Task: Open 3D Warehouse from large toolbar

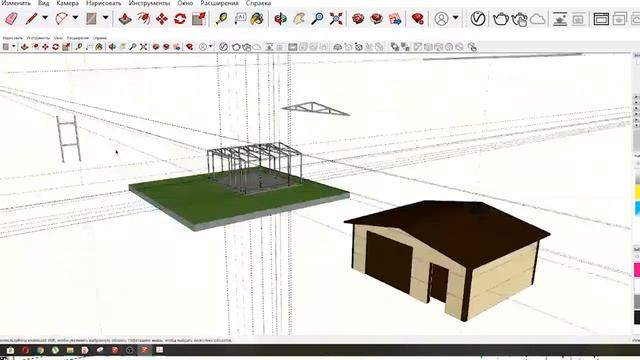Action: [x=358, y=19]
